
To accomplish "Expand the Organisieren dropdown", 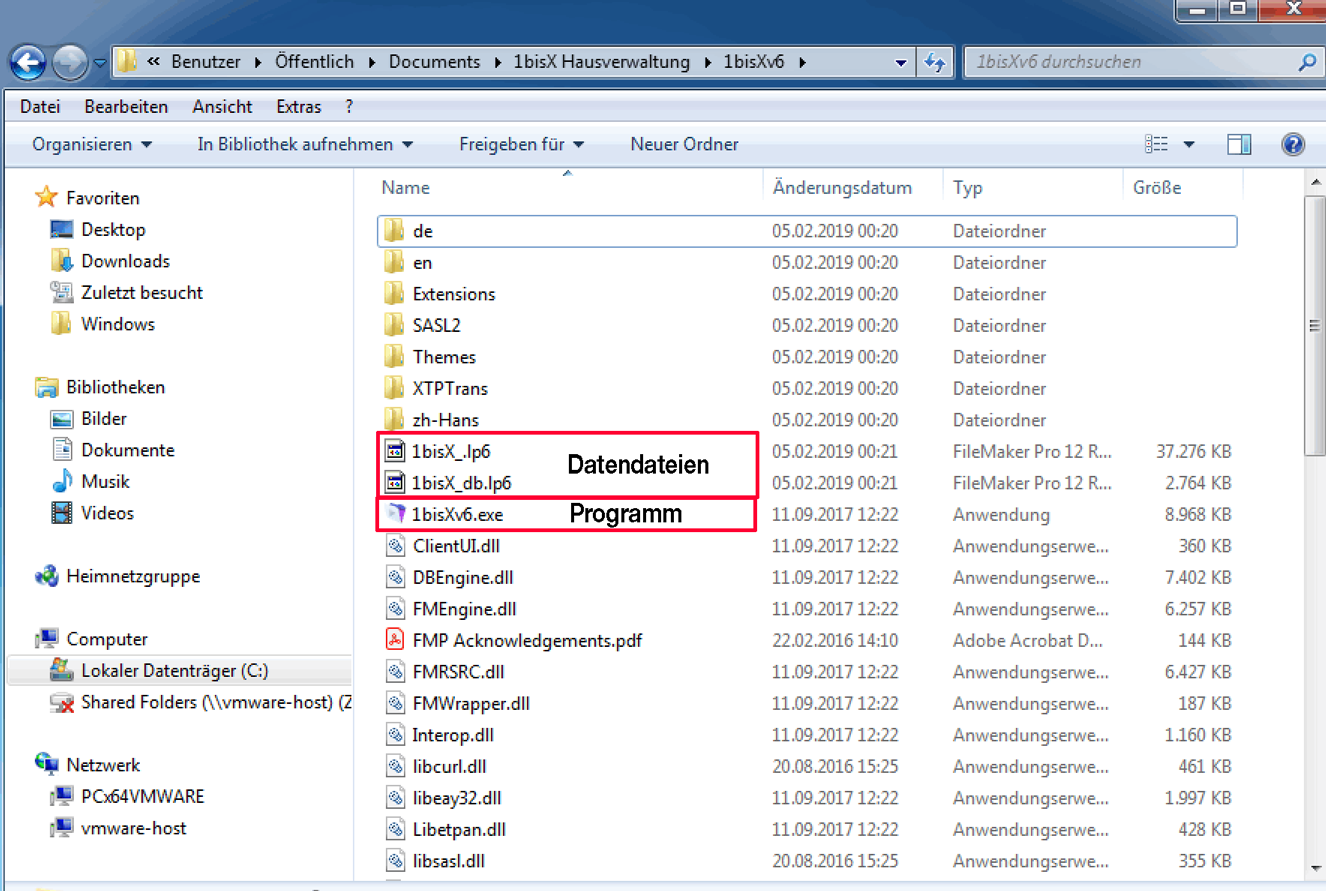I will click(x=92, y=145).
